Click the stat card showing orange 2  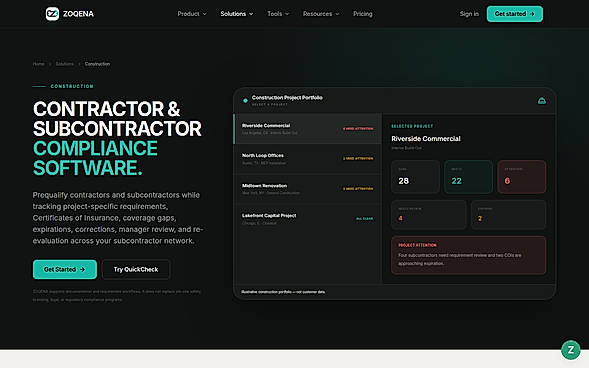point(509,214)
